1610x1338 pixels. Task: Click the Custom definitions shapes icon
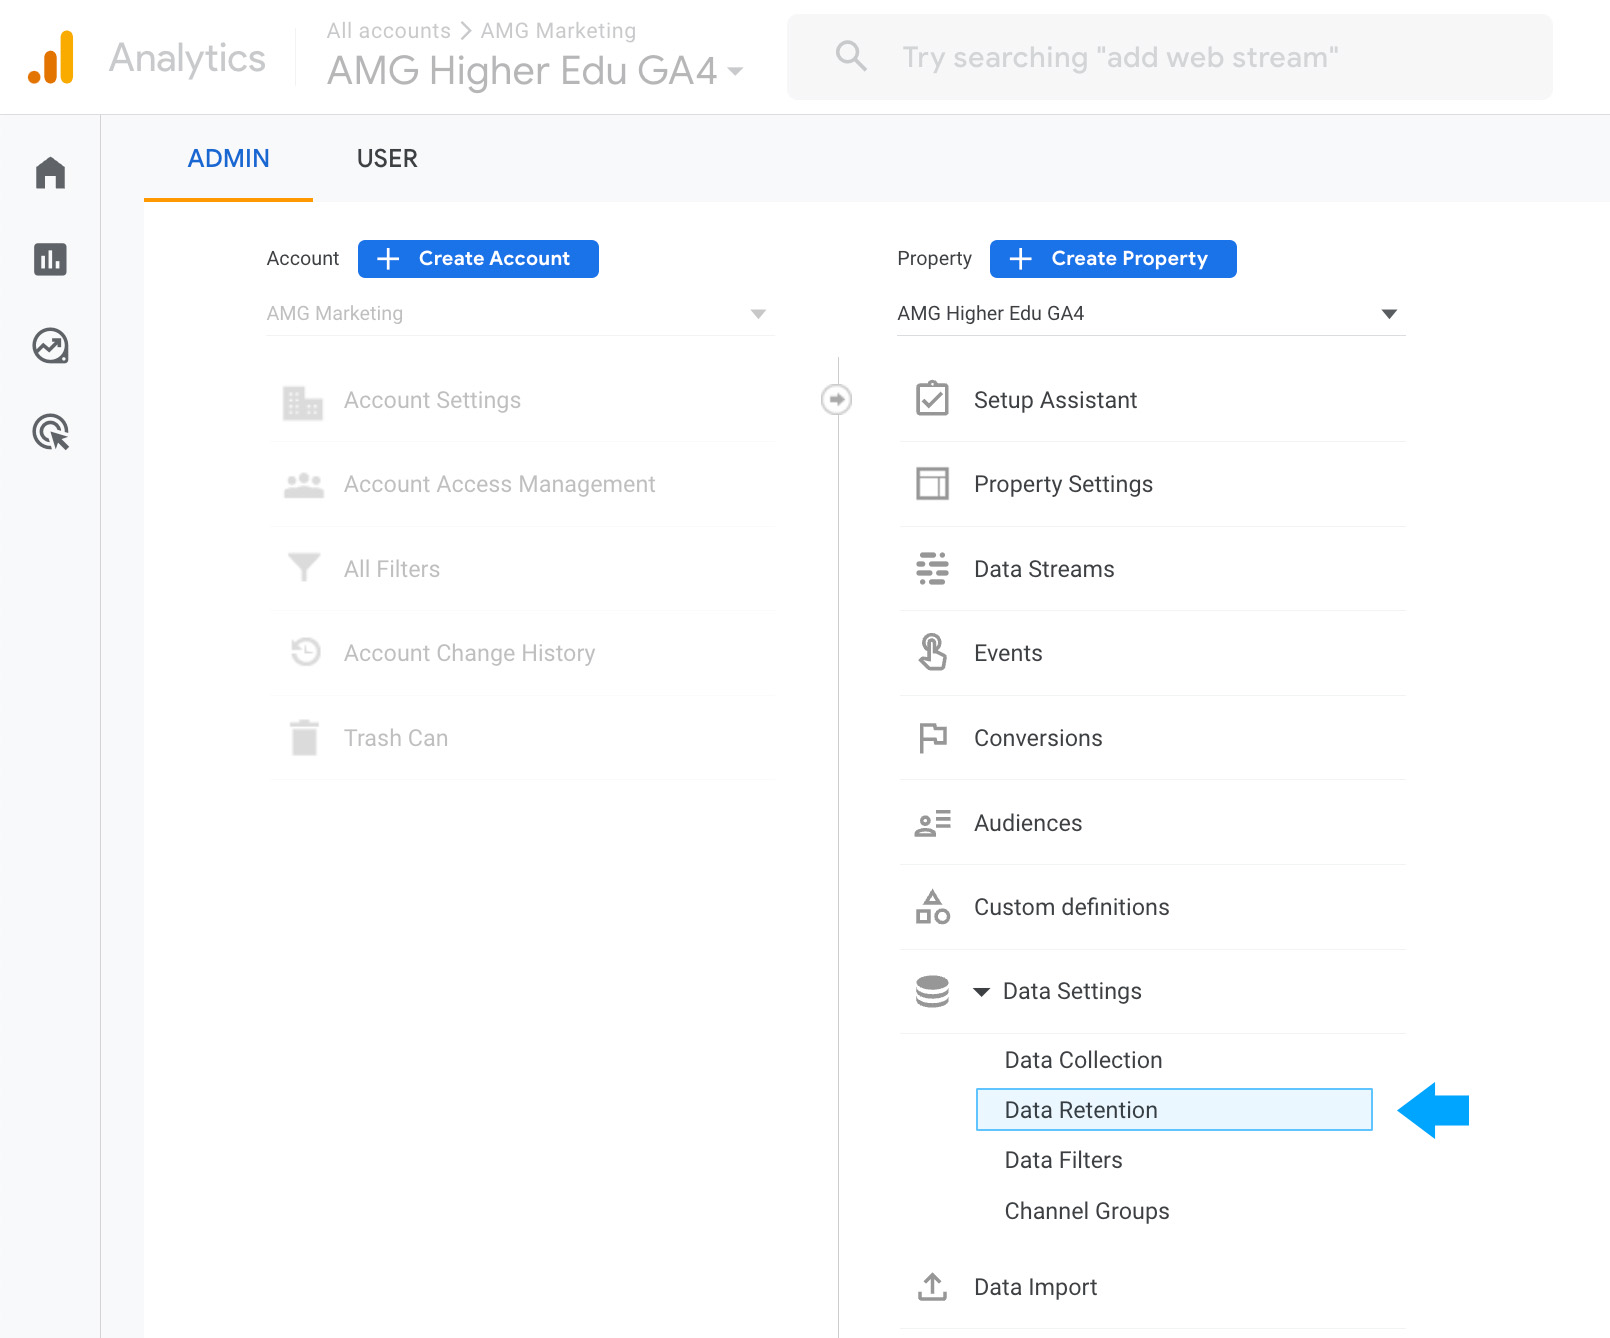(932, 907)
